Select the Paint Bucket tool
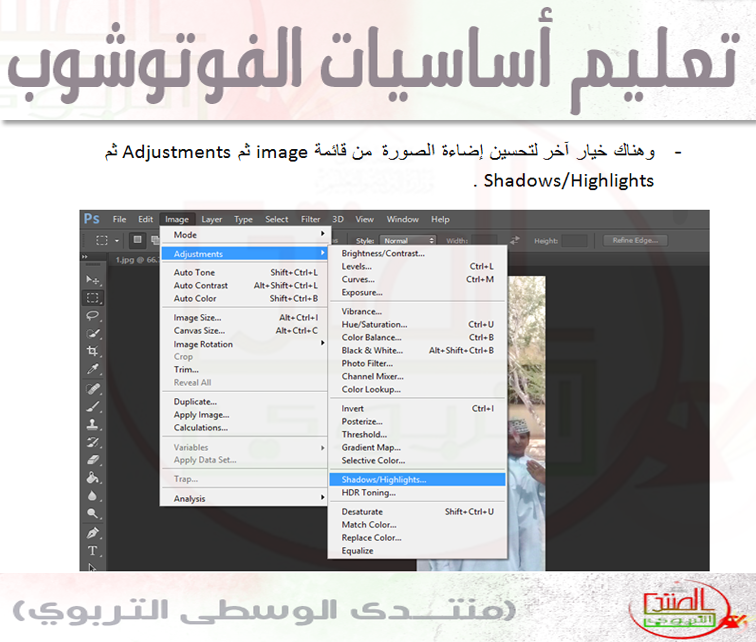Viewport: 756px width, 642px height. click(x=93, y=478)
